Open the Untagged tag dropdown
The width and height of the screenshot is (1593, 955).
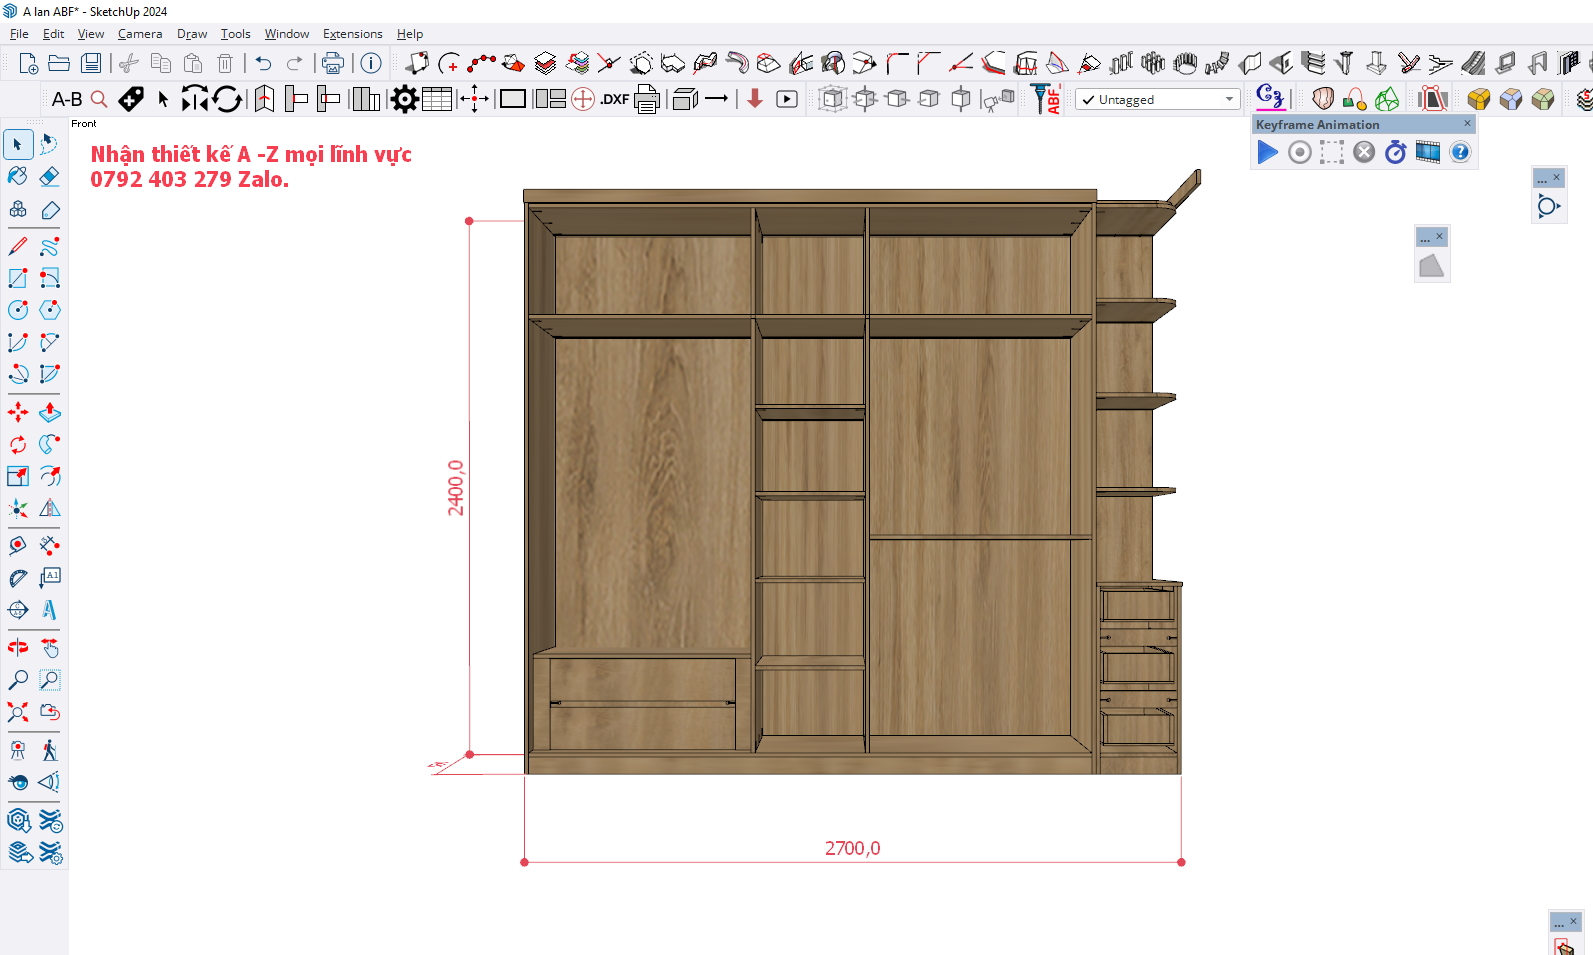pyautogui.click(x=1158, y=99)
